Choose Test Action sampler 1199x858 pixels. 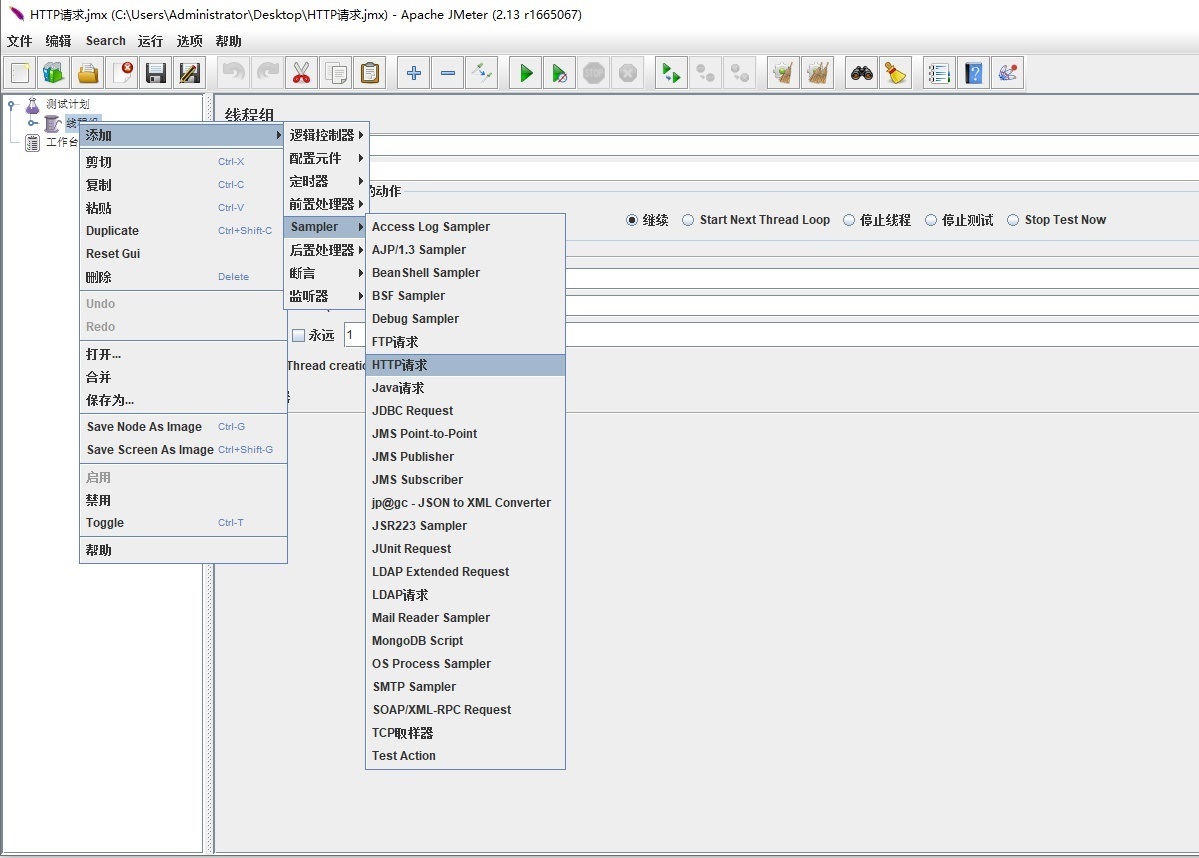click(466, 756)
